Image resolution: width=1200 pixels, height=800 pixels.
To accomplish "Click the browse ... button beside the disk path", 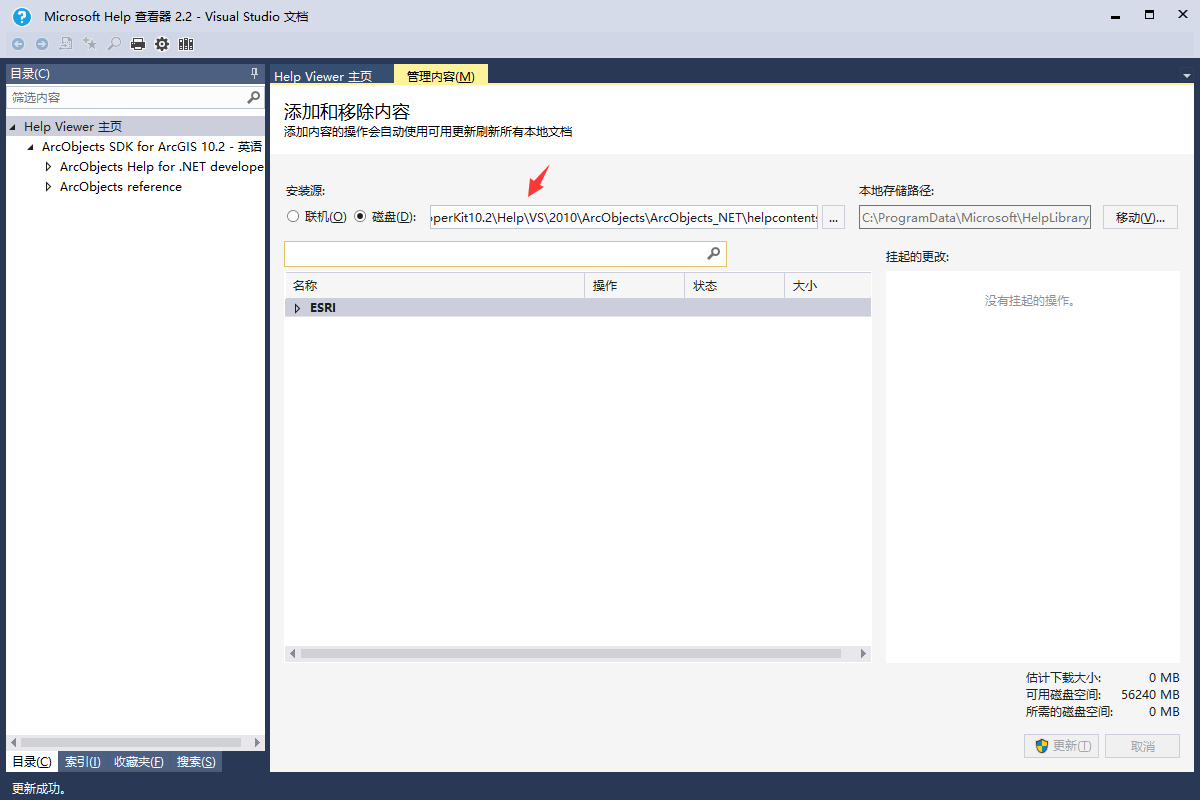I will coord(833,216).
